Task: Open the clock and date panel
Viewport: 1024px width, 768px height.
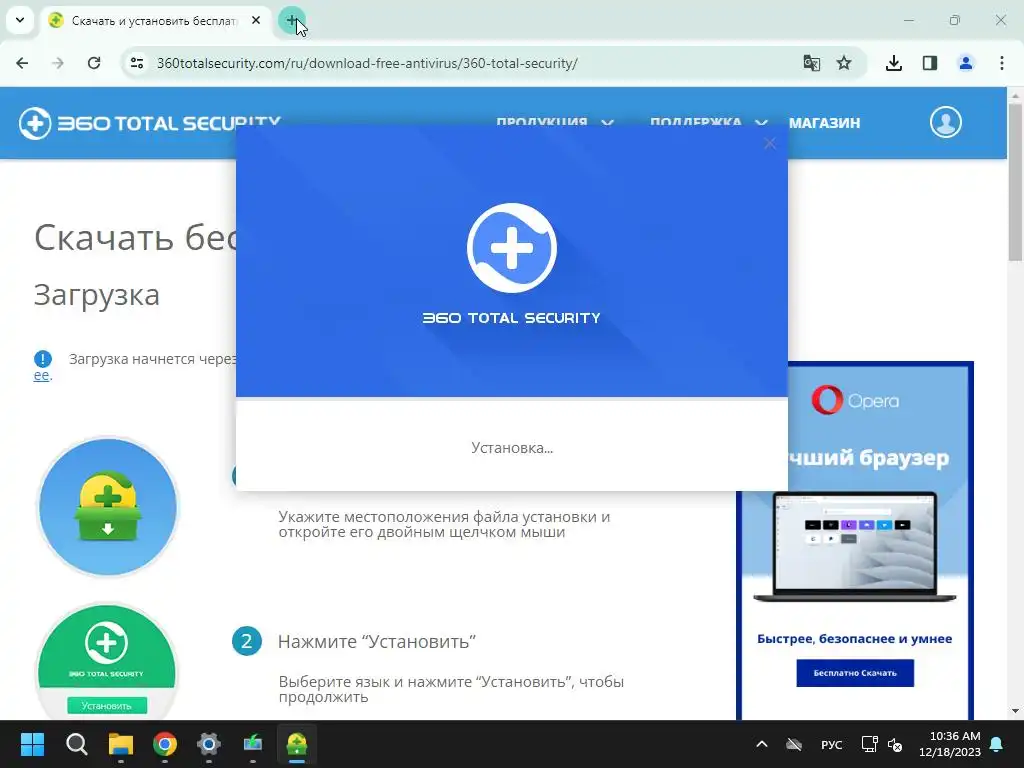Action: [x=950, y=744]
